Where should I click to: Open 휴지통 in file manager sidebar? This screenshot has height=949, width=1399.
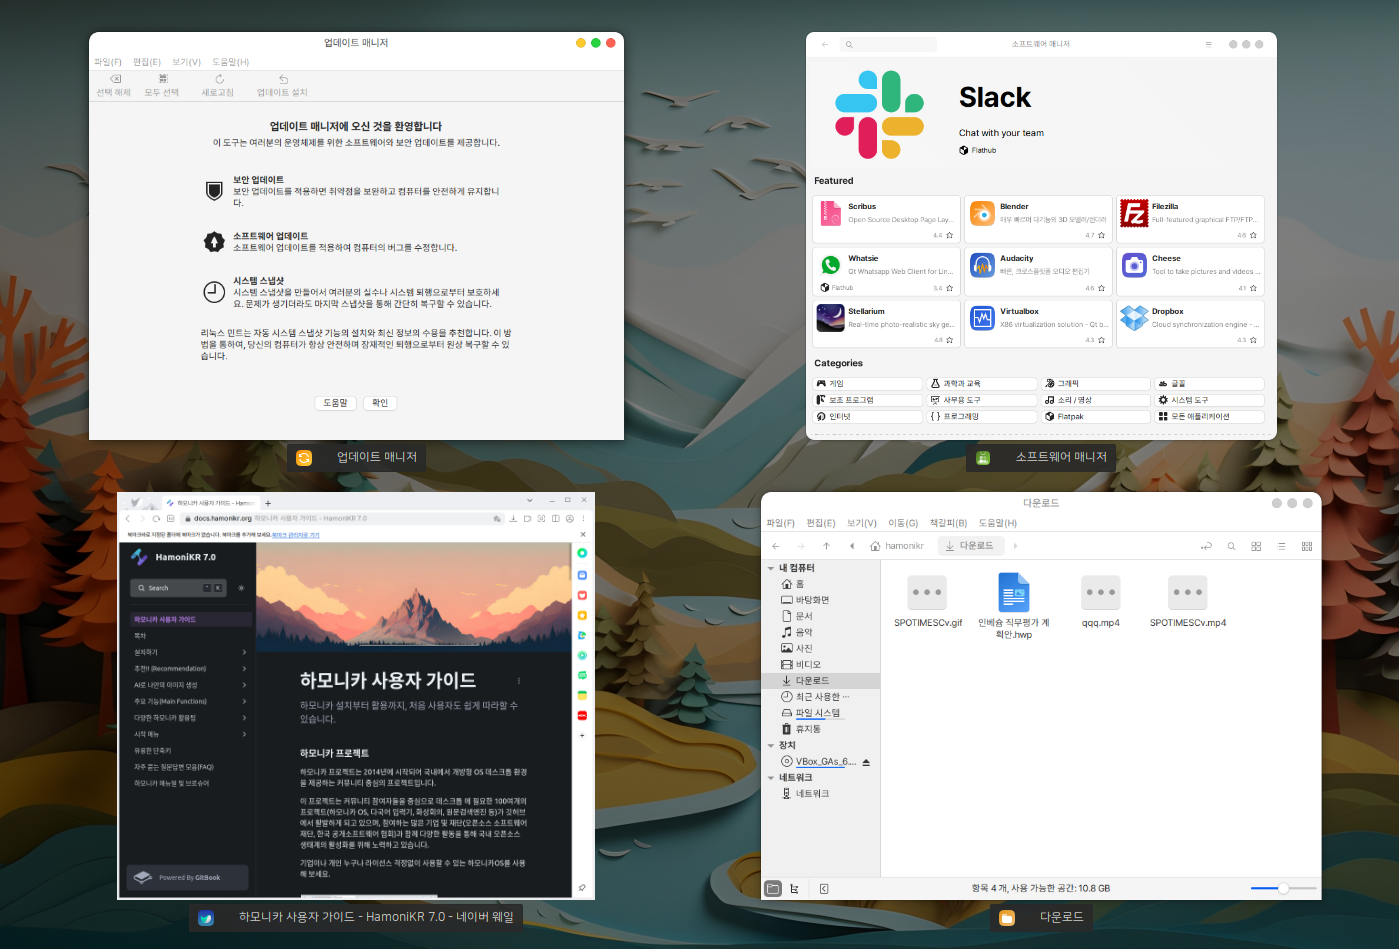(x=807, y=729)
